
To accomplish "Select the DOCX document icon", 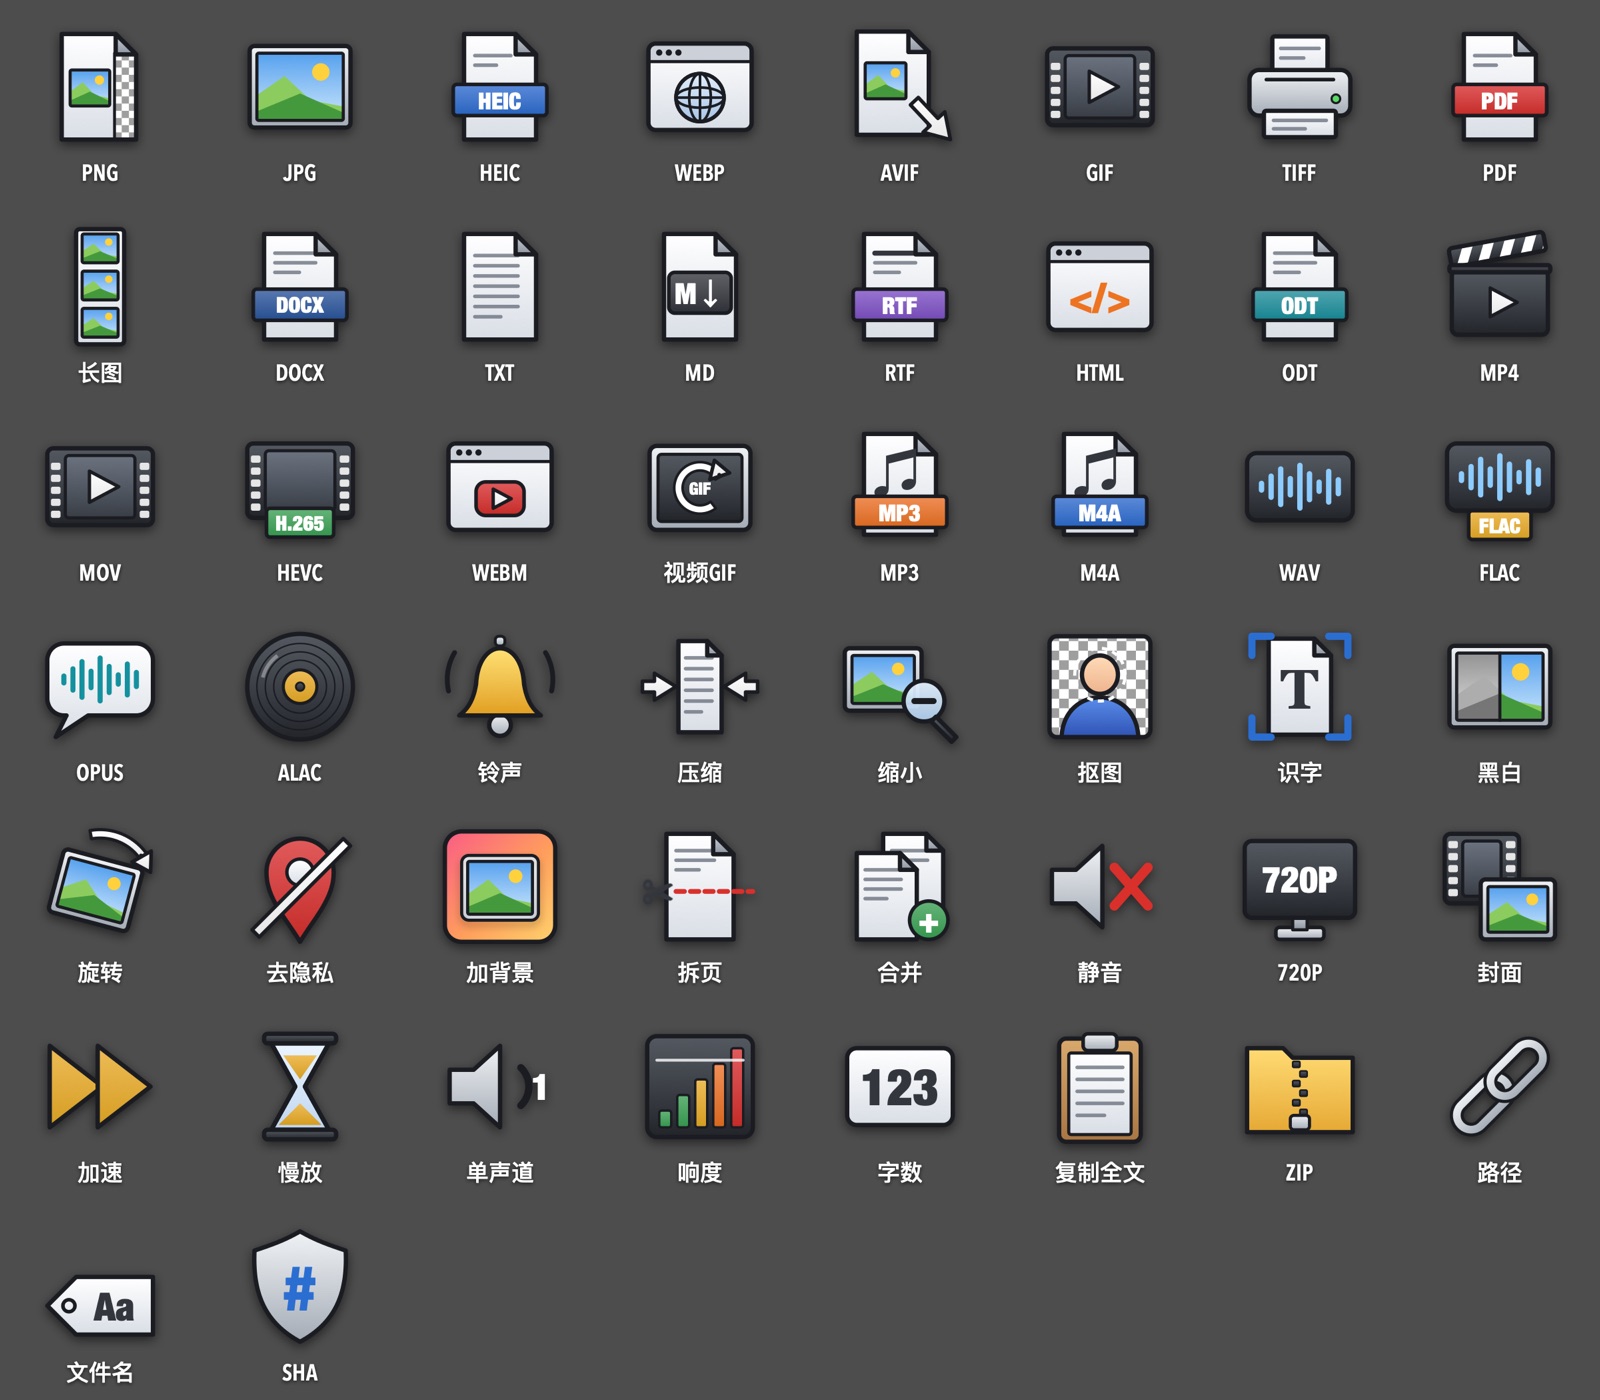I will (299, 287).
